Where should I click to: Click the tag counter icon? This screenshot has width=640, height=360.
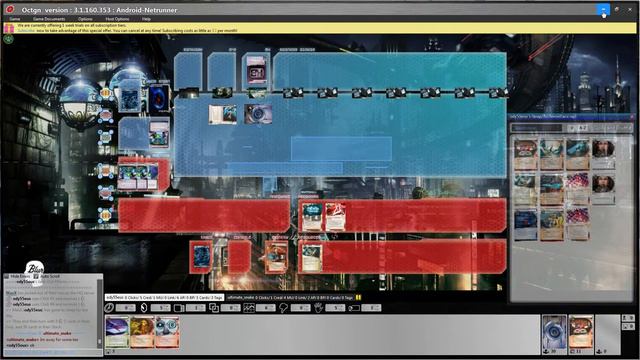click(x=353, y=308)
